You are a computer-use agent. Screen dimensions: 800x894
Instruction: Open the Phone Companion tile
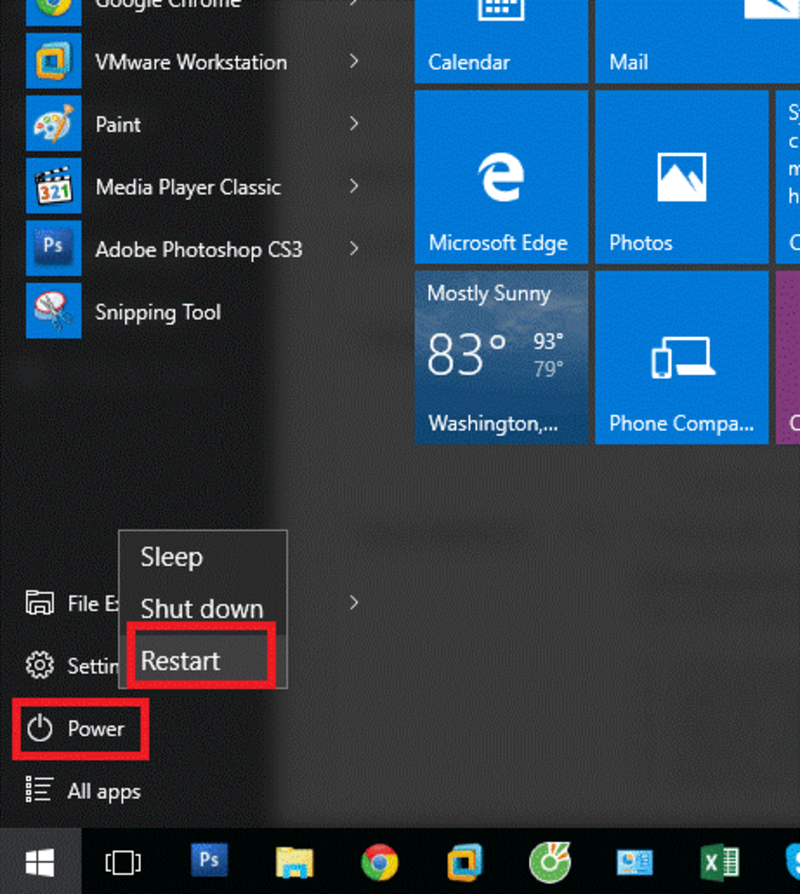(x=681, y=357)
